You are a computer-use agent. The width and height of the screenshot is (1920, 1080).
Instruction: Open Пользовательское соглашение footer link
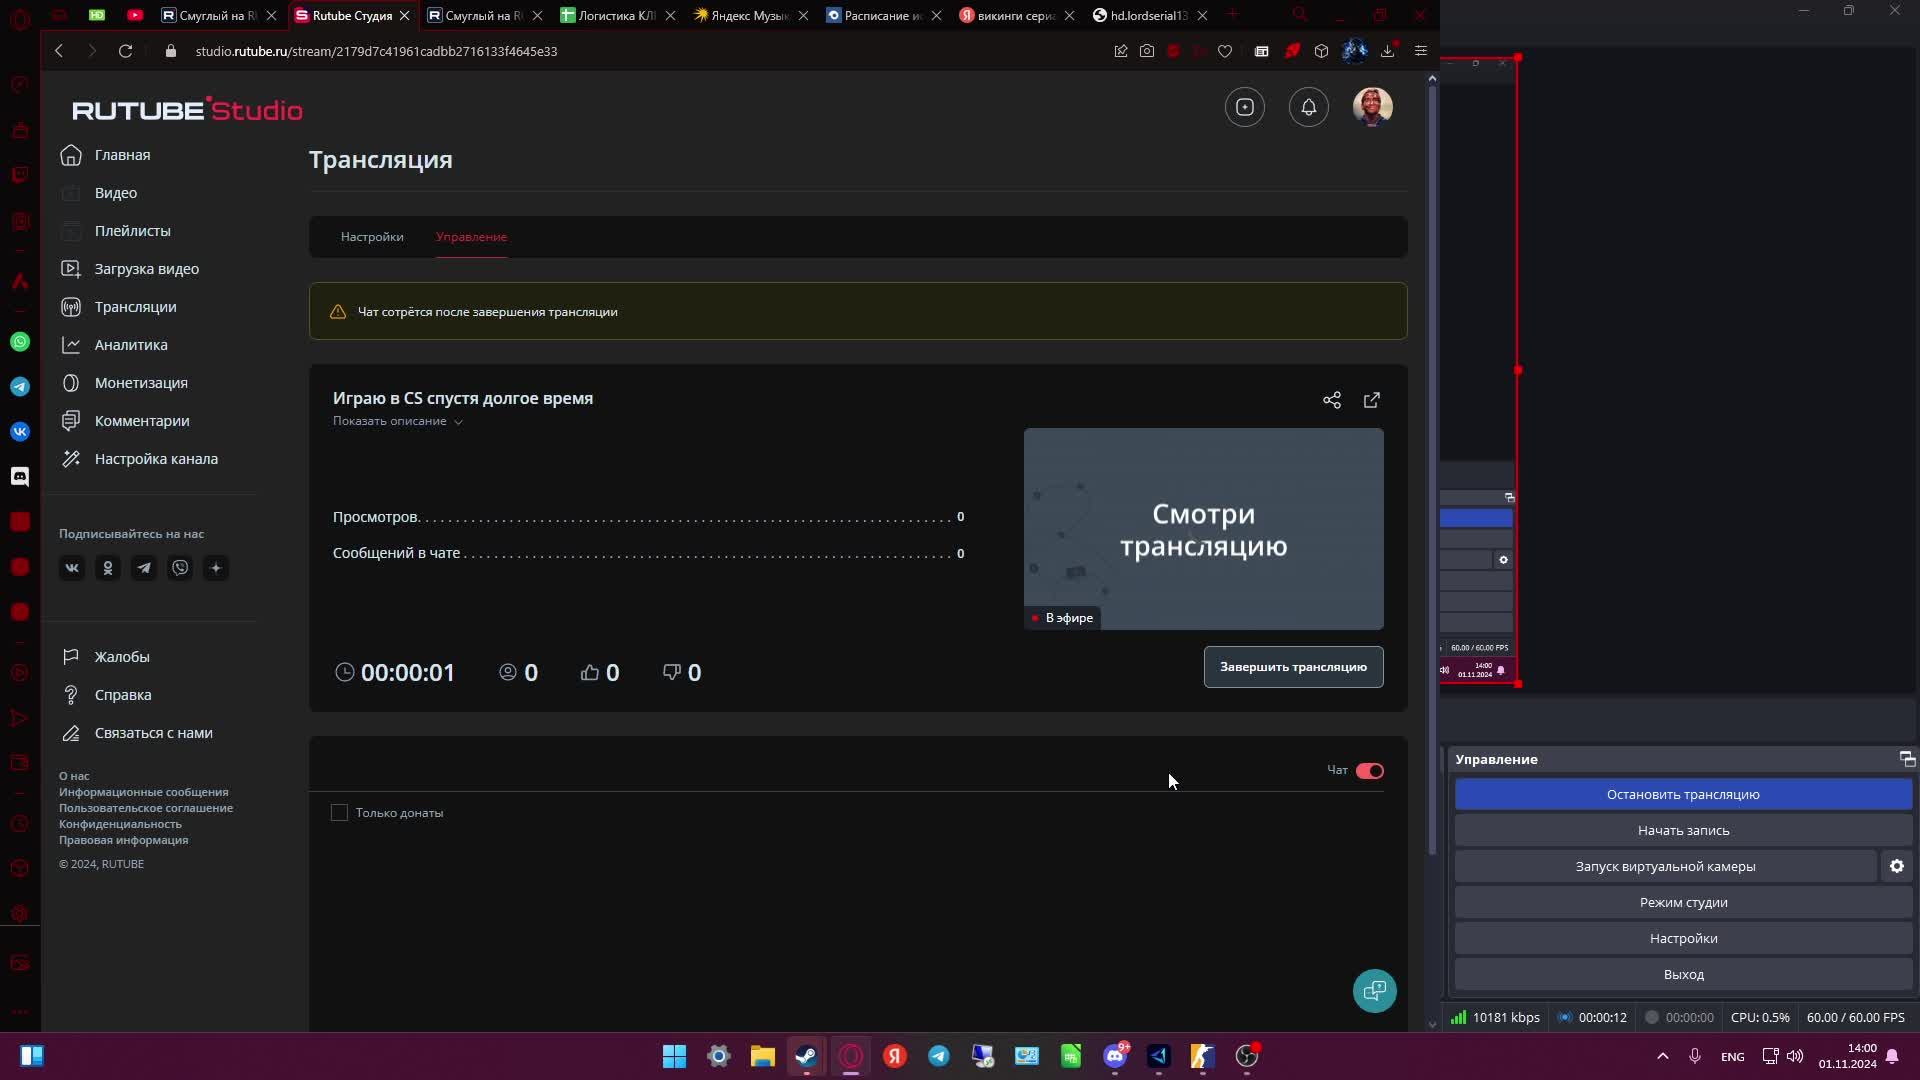click(146, 808)
